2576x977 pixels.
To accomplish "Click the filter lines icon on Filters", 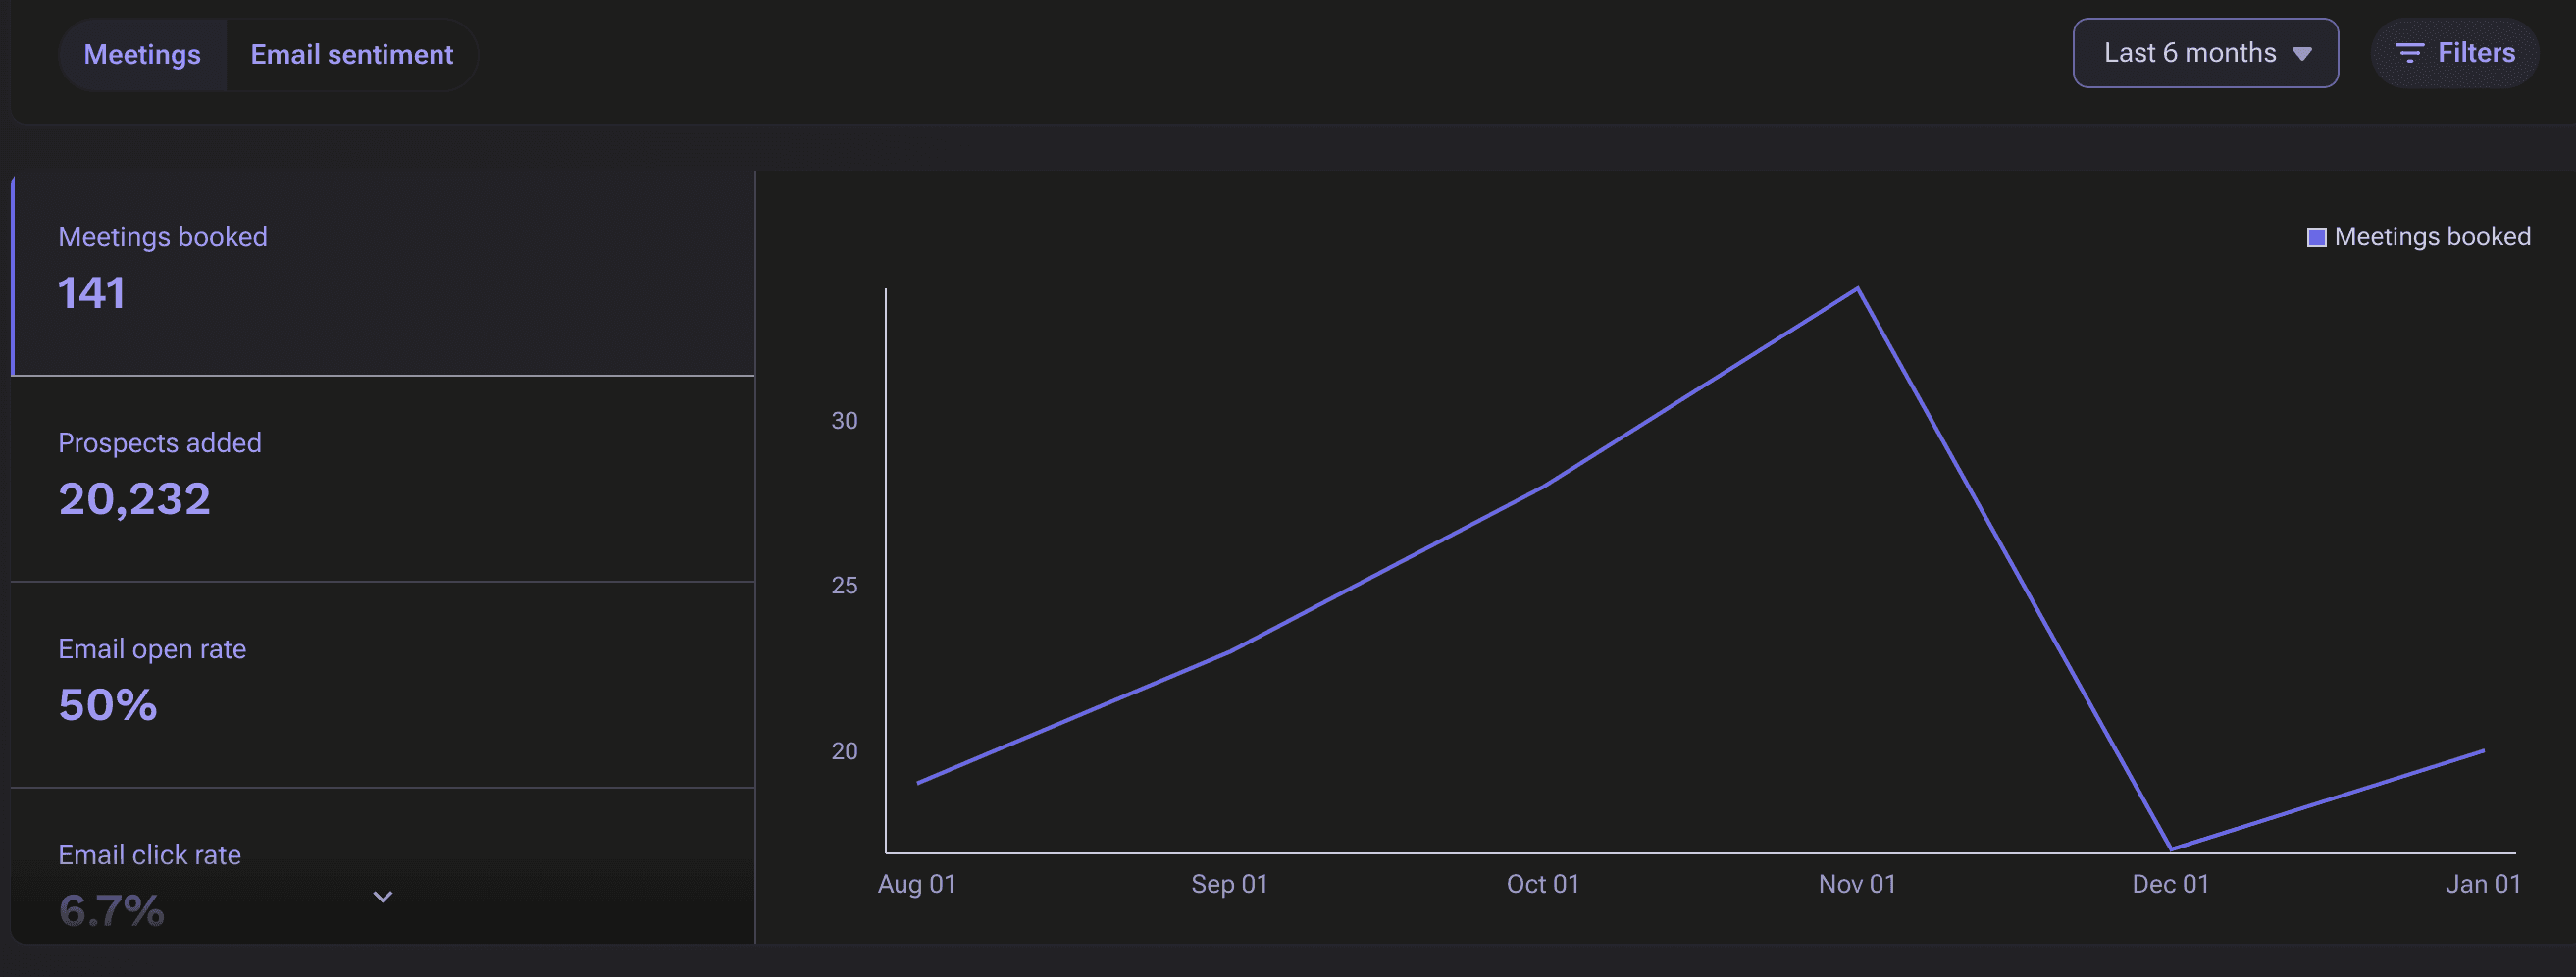I will [2409, 53].
